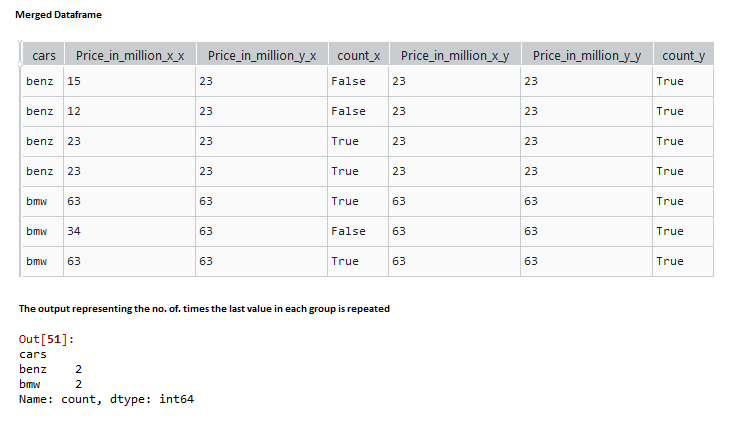The height and width of the screenshot is (421, 731).
Task: Select the bmw label in the last table row
Action: (37, 261)
